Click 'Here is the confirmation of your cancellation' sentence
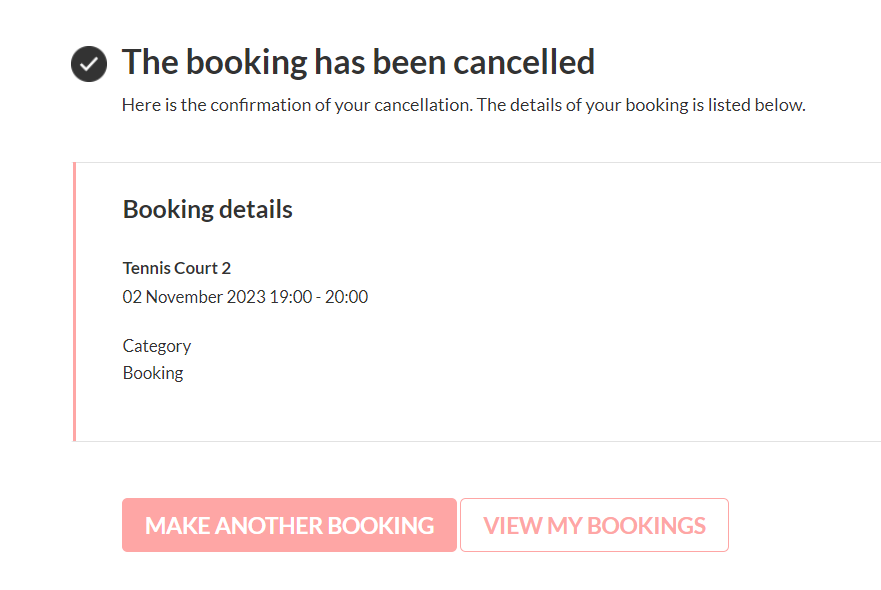This screenshot has height=590, width=881. [x=297, y=105]
